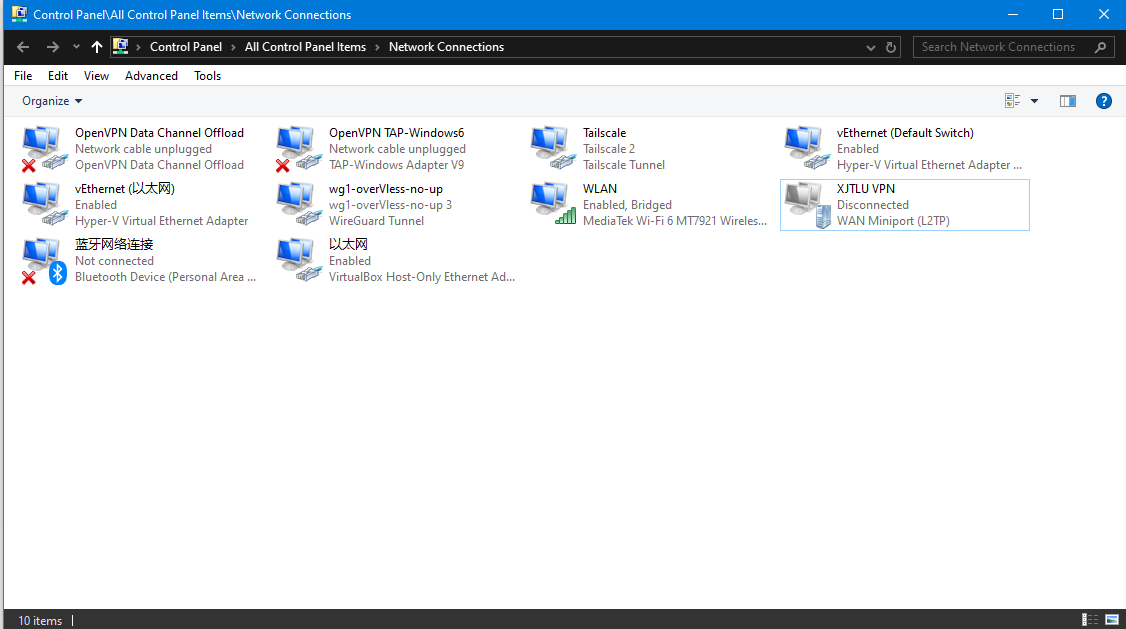Toggle the preview pane icon
This screenshot has width=1126, height=629.
point(1068,101)
